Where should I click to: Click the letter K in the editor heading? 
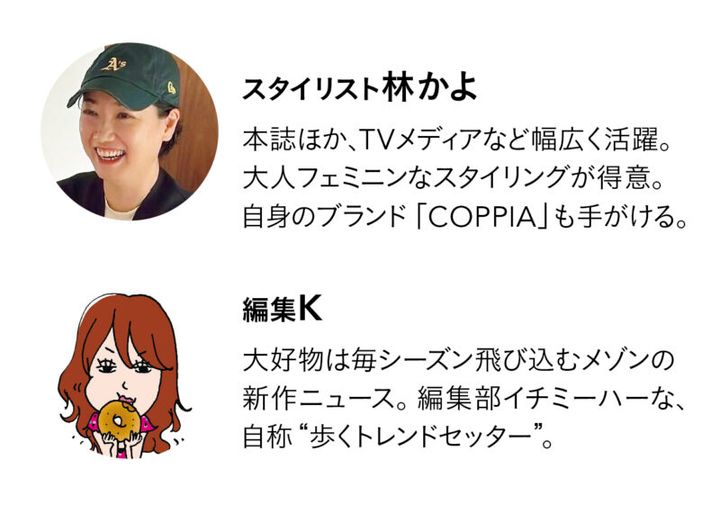click(310, 310)
